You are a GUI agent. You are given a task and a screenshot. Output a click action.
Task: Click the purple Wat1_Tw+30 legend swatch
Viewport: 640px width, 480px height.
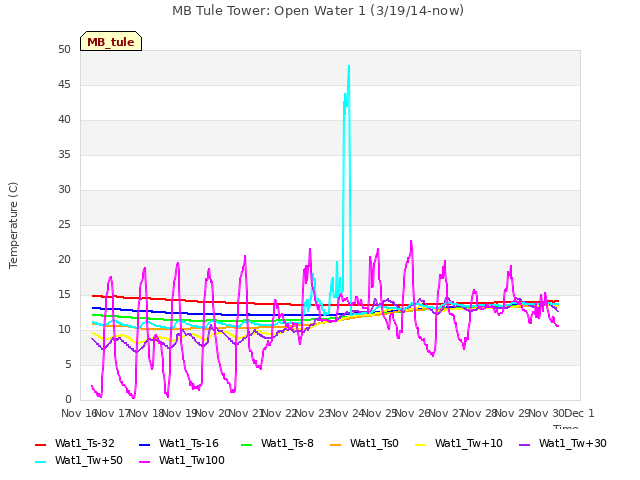click(x=524, y=444)
